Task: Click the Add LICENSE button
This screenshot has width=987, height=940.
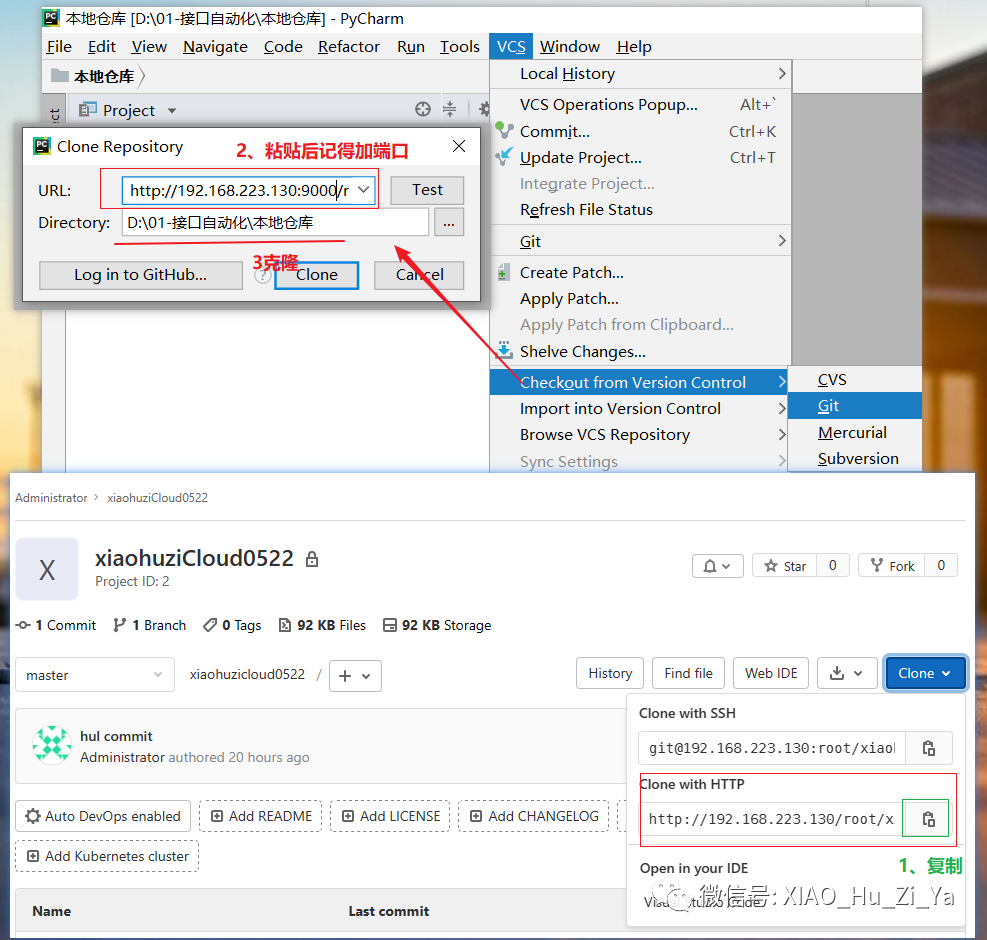Action: (390, 816)
